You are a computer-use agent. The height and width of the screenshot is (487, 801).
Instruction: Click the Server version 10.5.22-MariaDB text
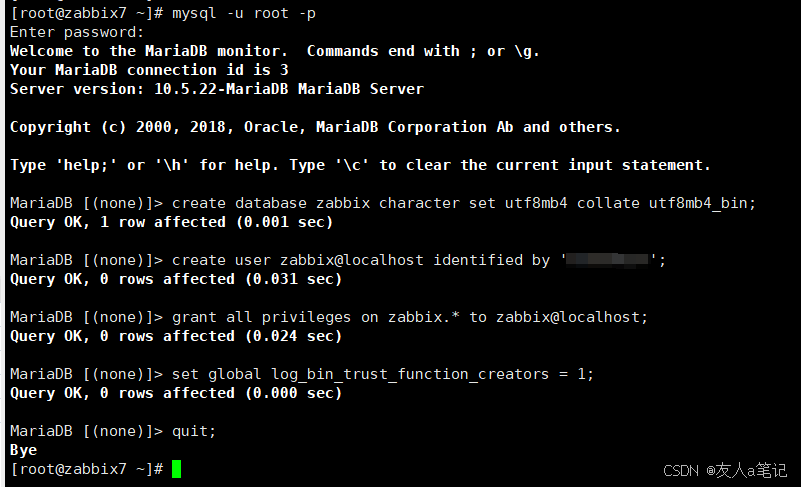click(x=217, y=89)
